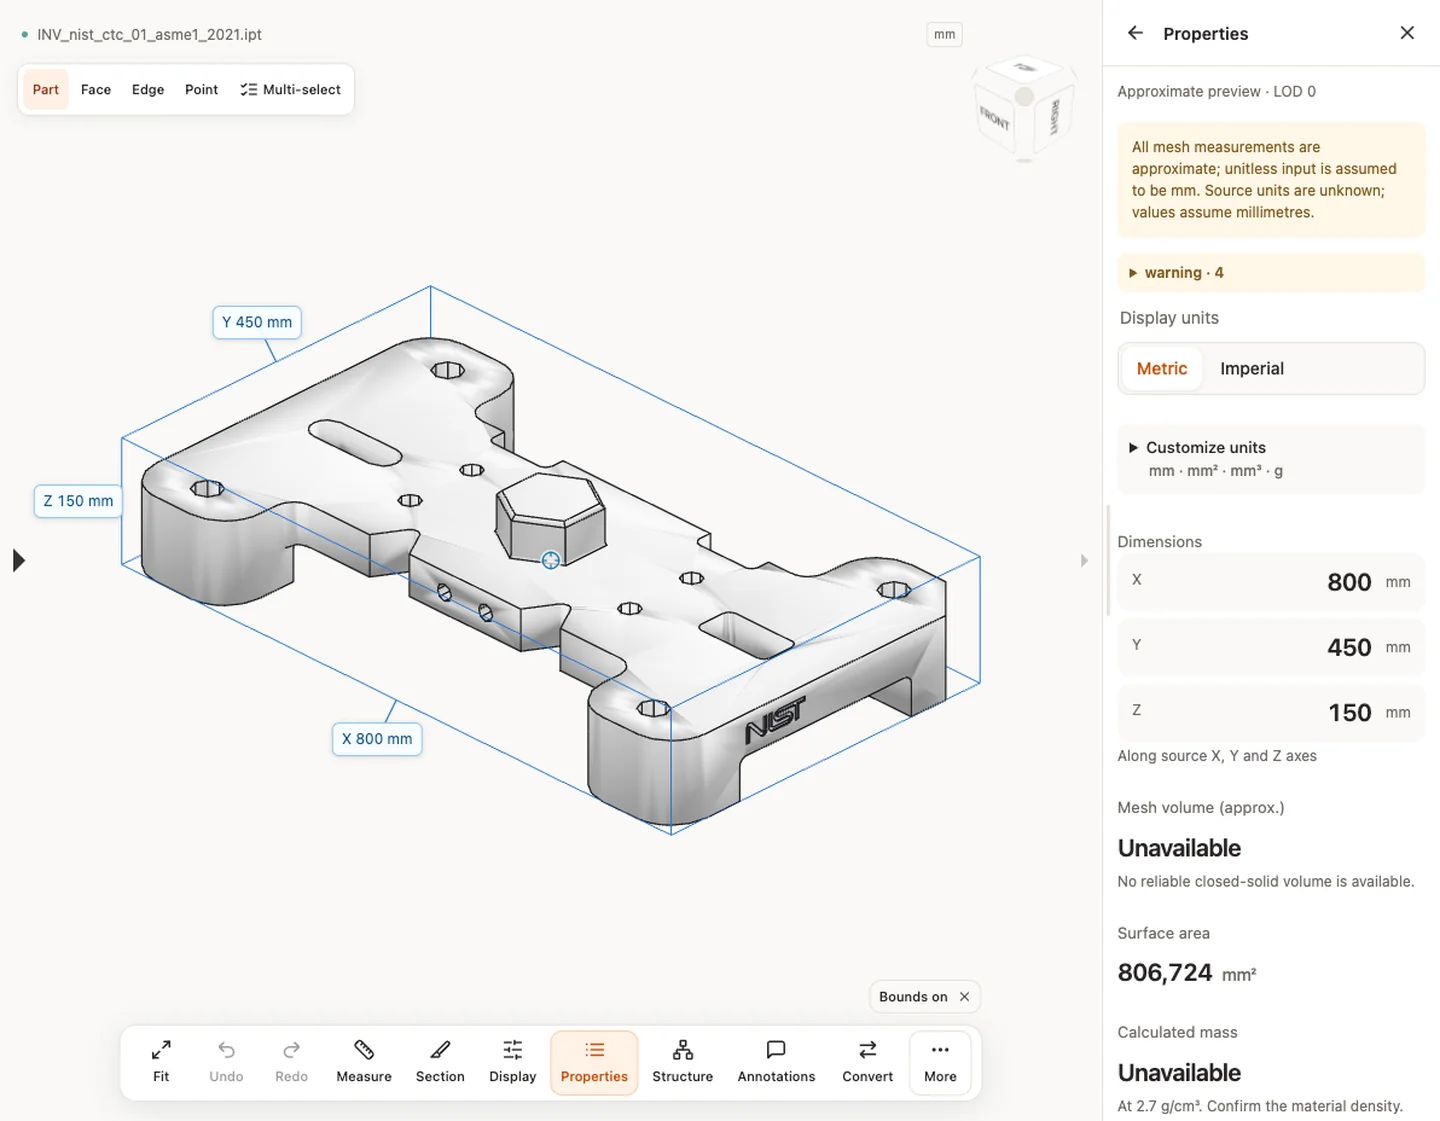The height and width of the screenshot is (1121, 1440).
Task: Select Face selection mode
Action: (96, 90)
